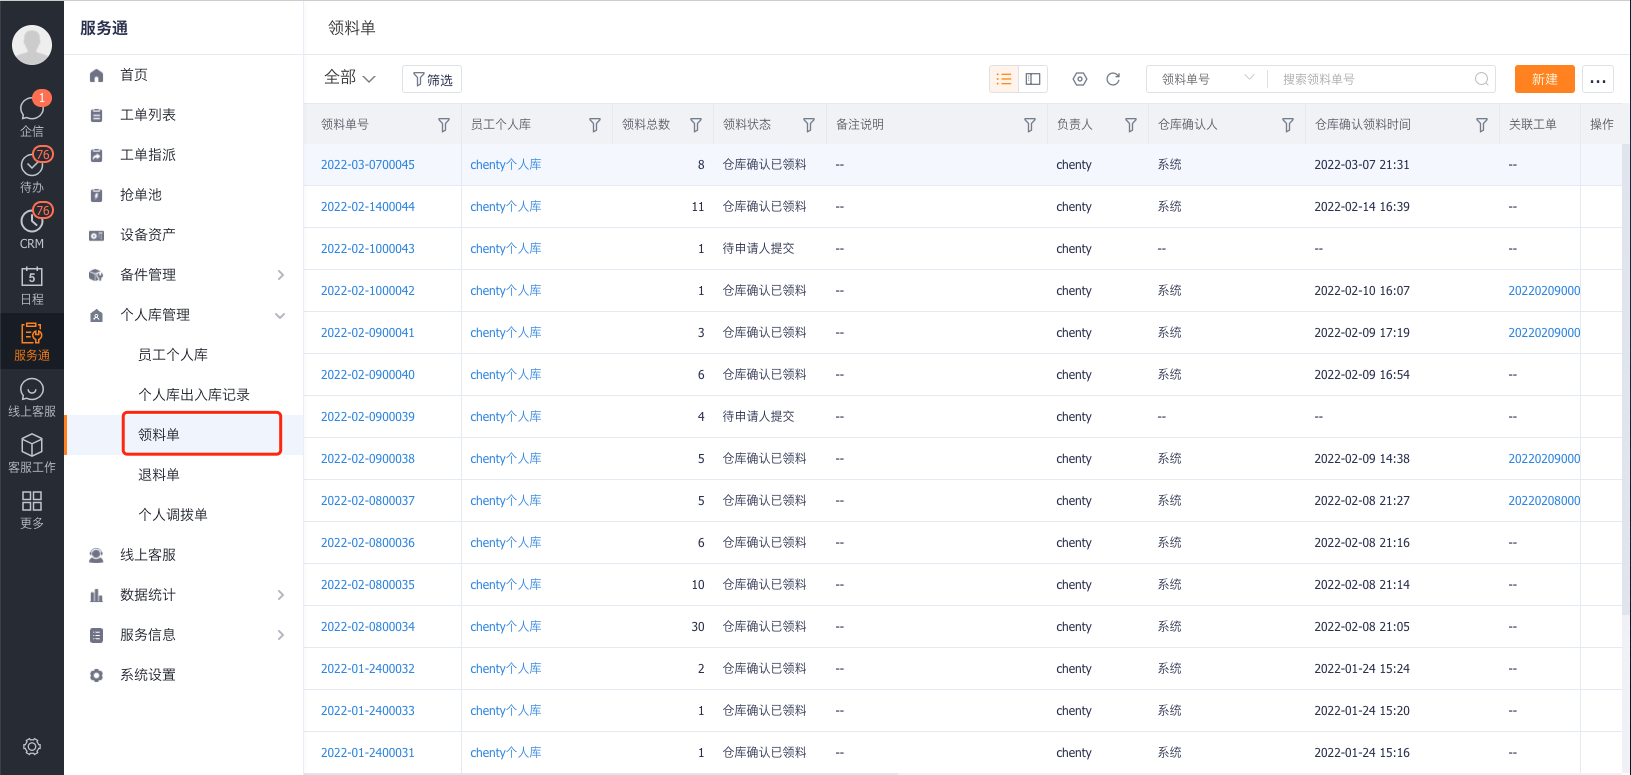Switch to list view icon
The height and width of the screenshot is (775, 1631).
1004,79
